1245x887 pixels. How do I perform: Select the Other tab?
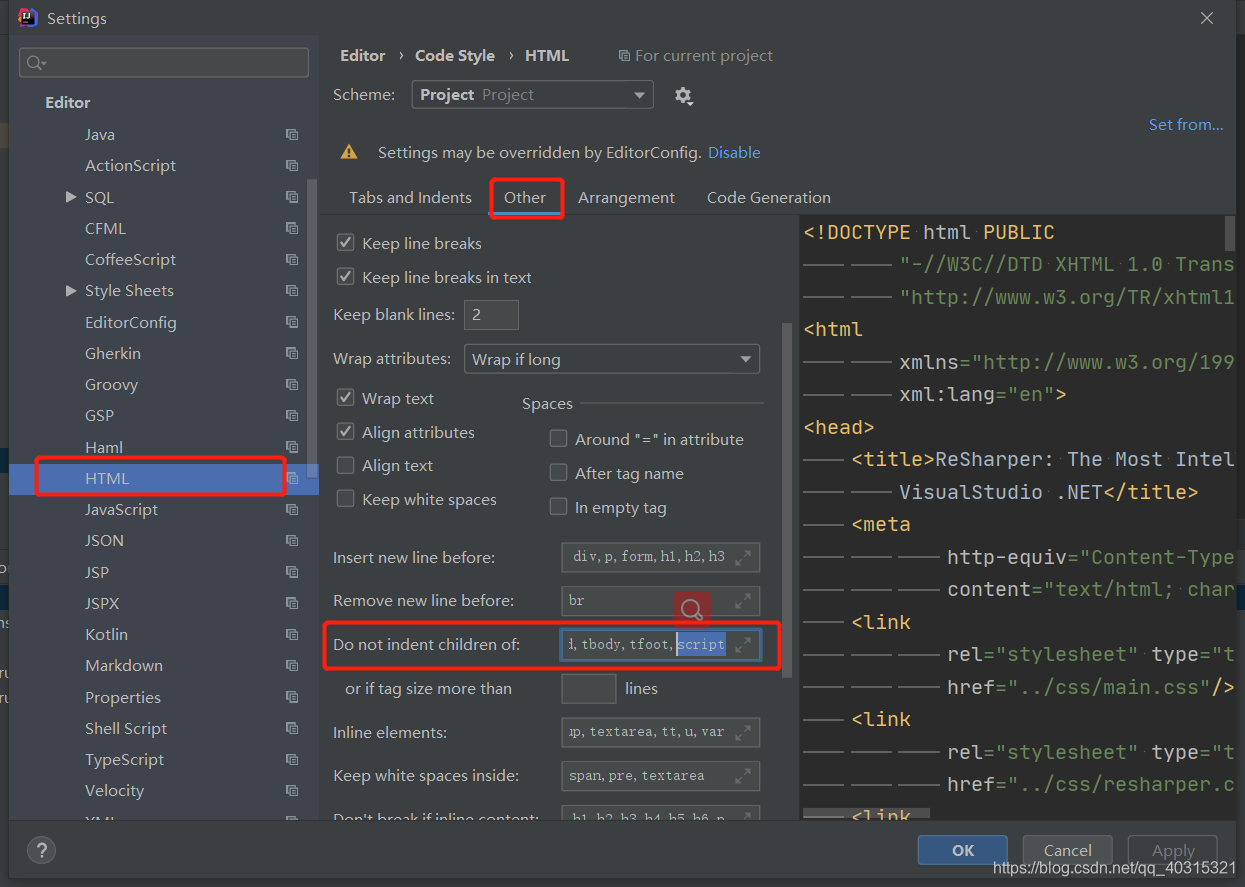[525, 197]
